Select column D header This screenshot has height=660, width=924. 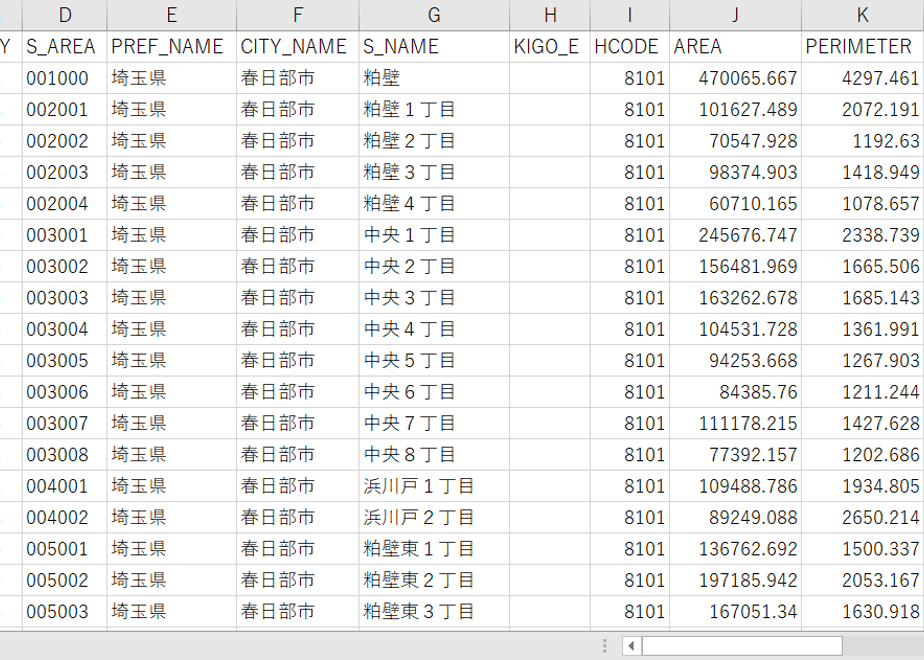pyautogui.click(x=65, y=15)
